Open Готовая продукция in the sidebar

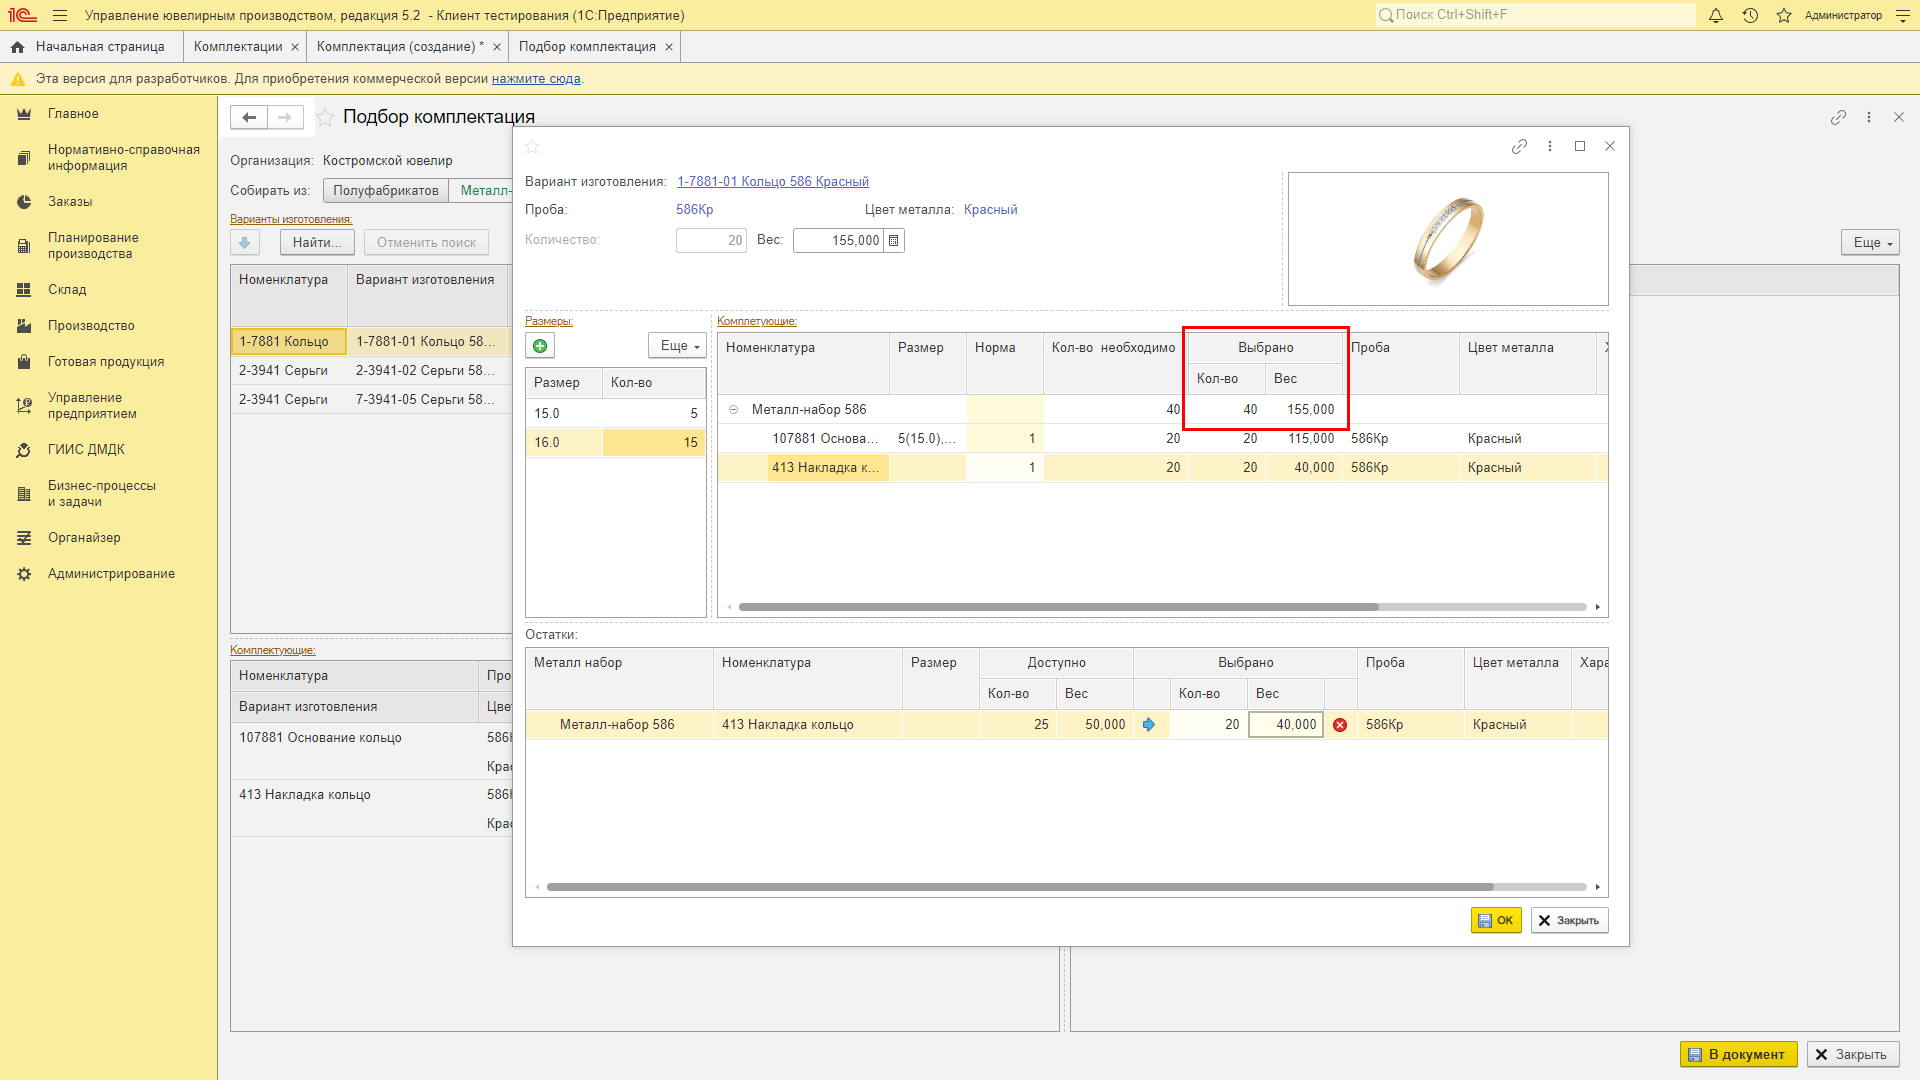(106, 362)
